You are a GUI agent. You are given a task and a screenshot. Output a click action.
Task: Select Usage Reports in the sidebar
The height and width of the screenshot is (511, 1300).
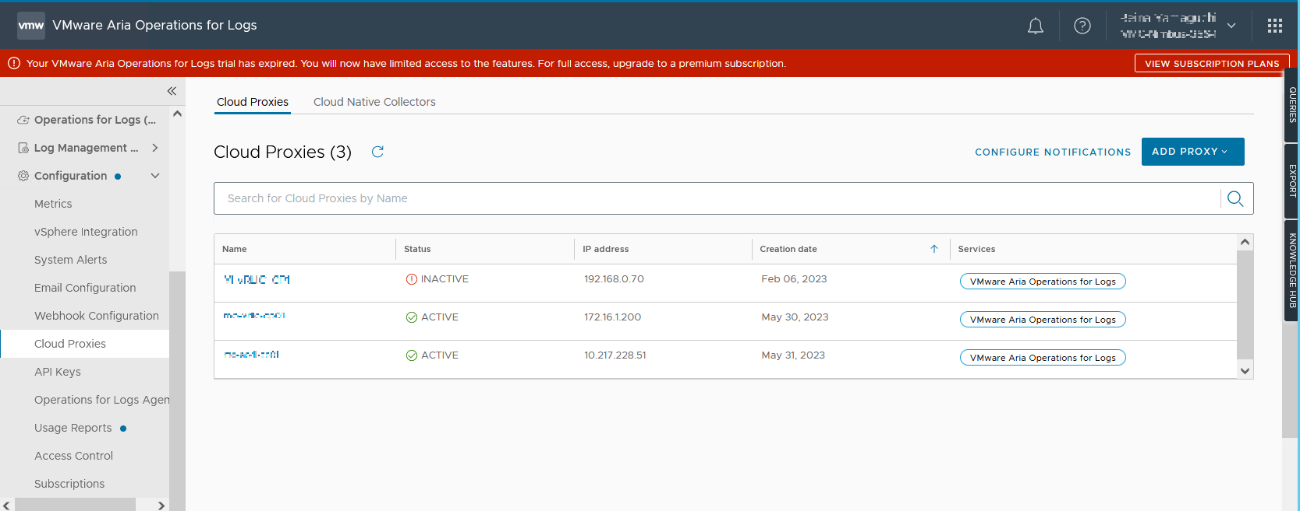(x=73, y=428)
